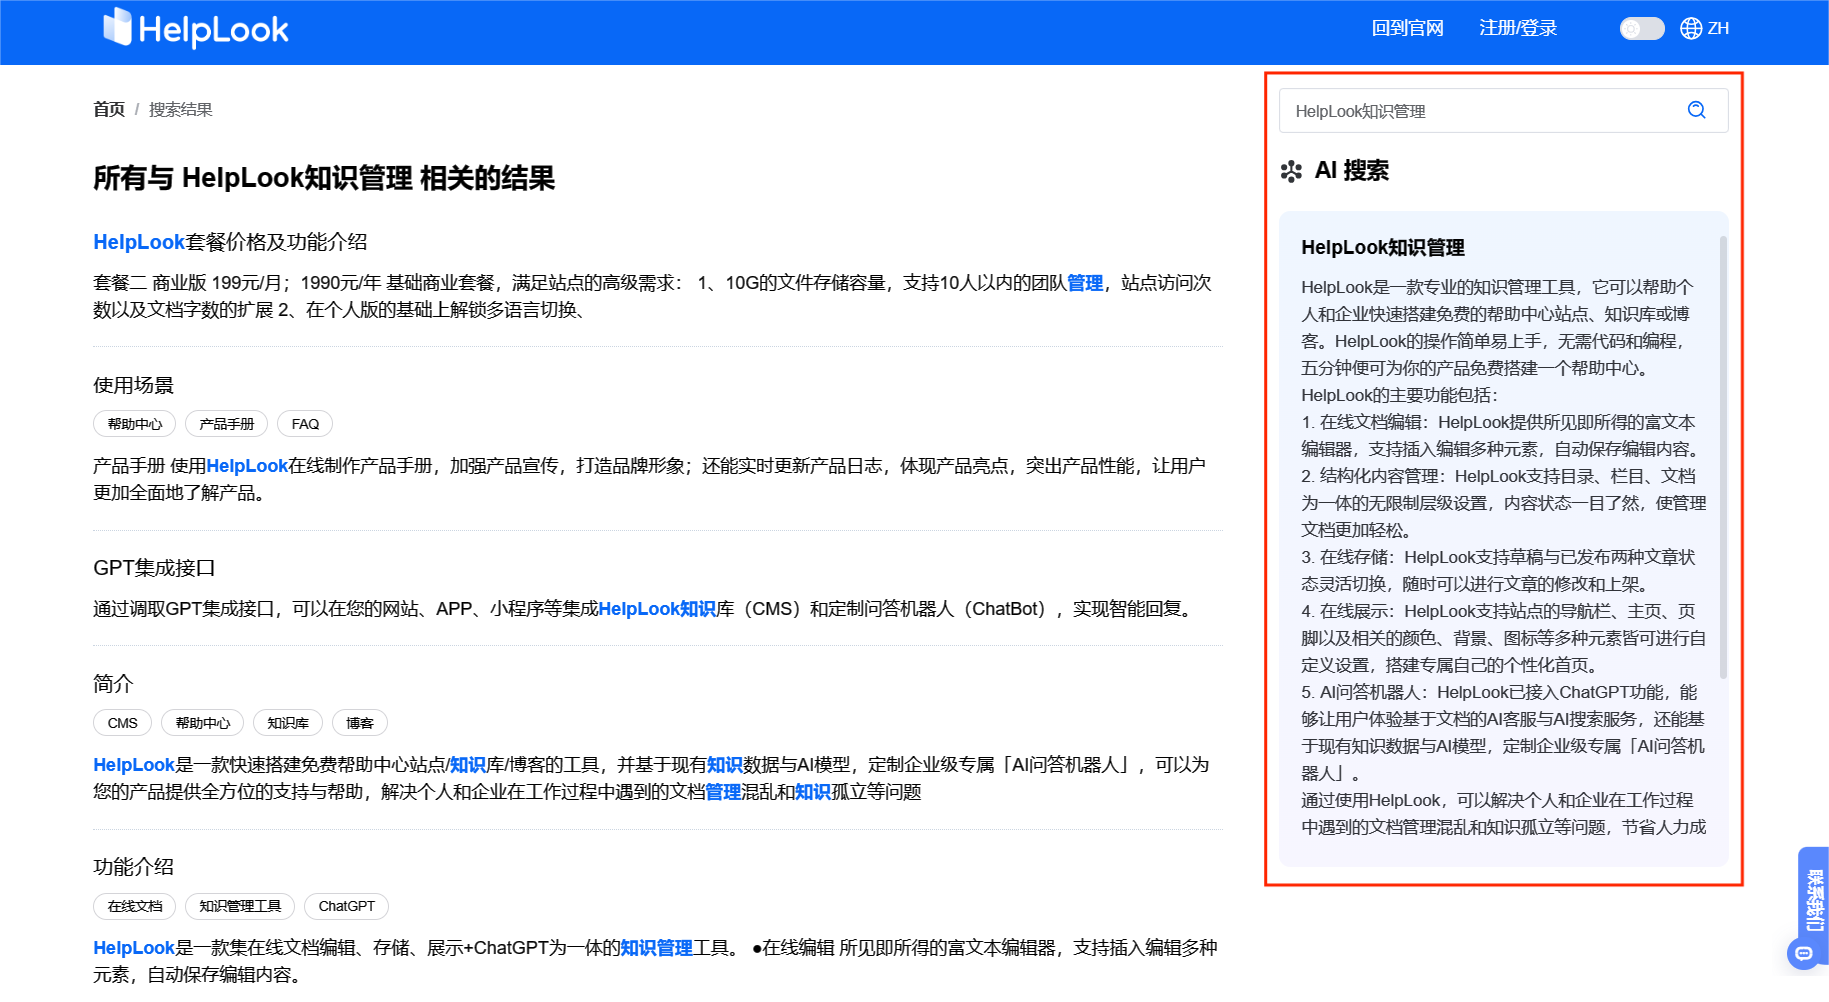
Task: Select the FAQ tag under 使用场景
Action: tap(304, 423)
